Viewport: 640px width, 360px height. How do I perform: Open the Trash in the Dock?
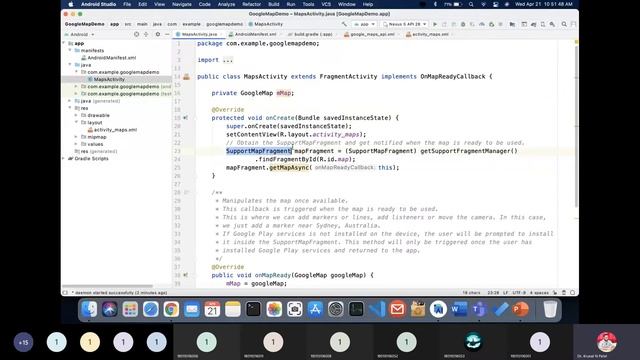pyautogui.click(x=550, y=309)
